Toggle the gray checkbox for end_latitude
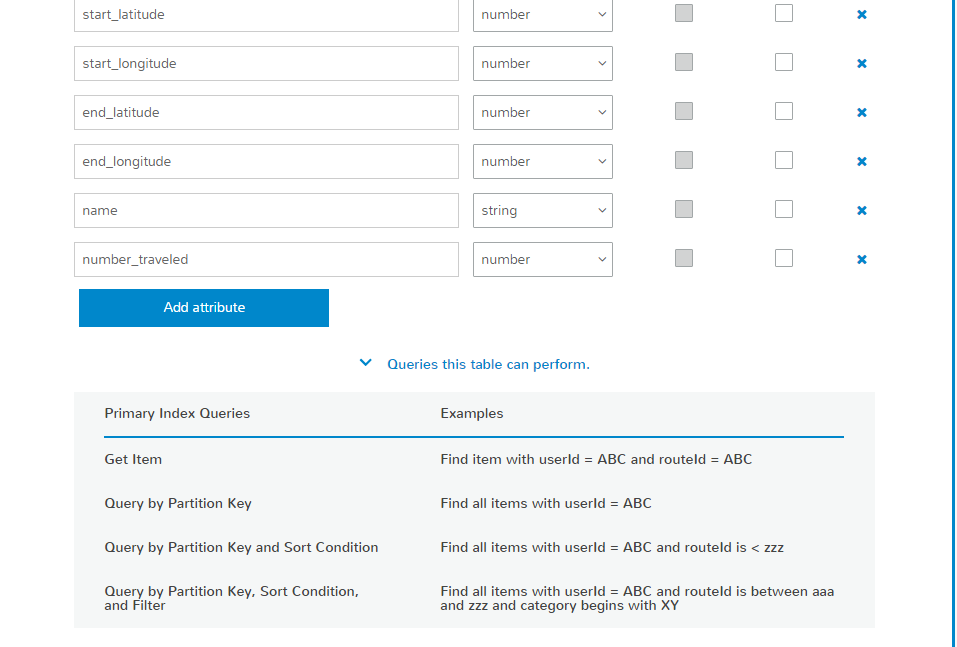The width and height of the screenshot is (957, 647). [x=684, y=111]
